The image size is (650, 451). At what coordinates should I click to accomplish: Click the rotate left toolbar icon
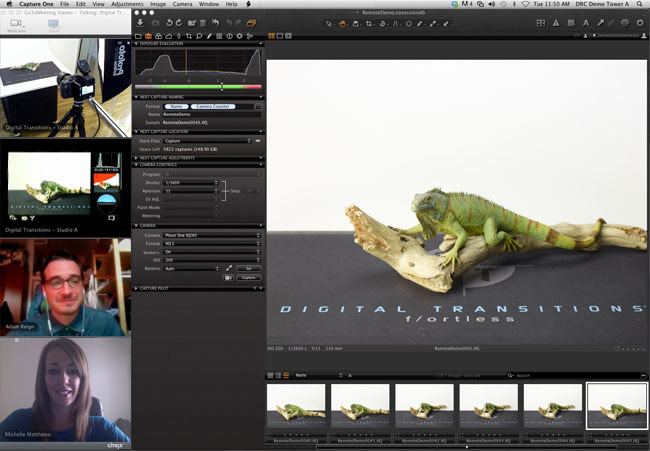coord(169,23)
